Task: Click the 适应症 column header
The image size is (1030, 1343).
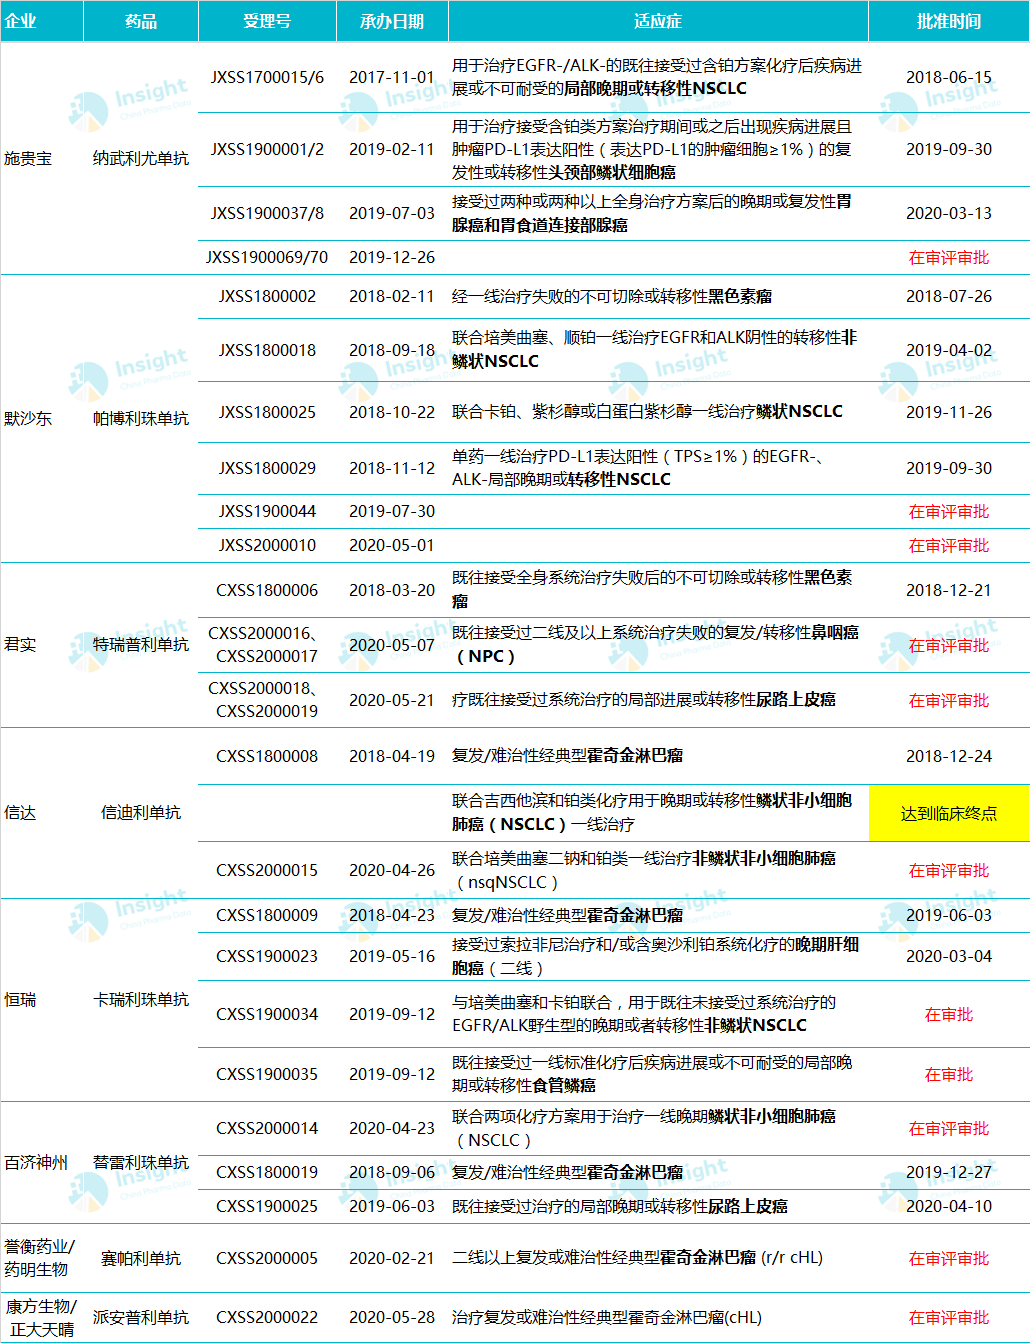Action: pos(658,21)
